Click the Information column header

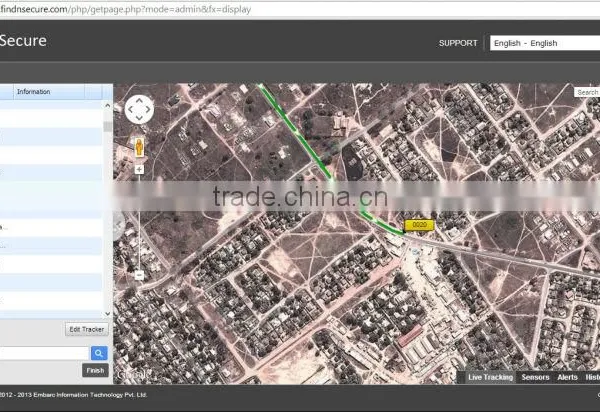(x=49, y=92)
